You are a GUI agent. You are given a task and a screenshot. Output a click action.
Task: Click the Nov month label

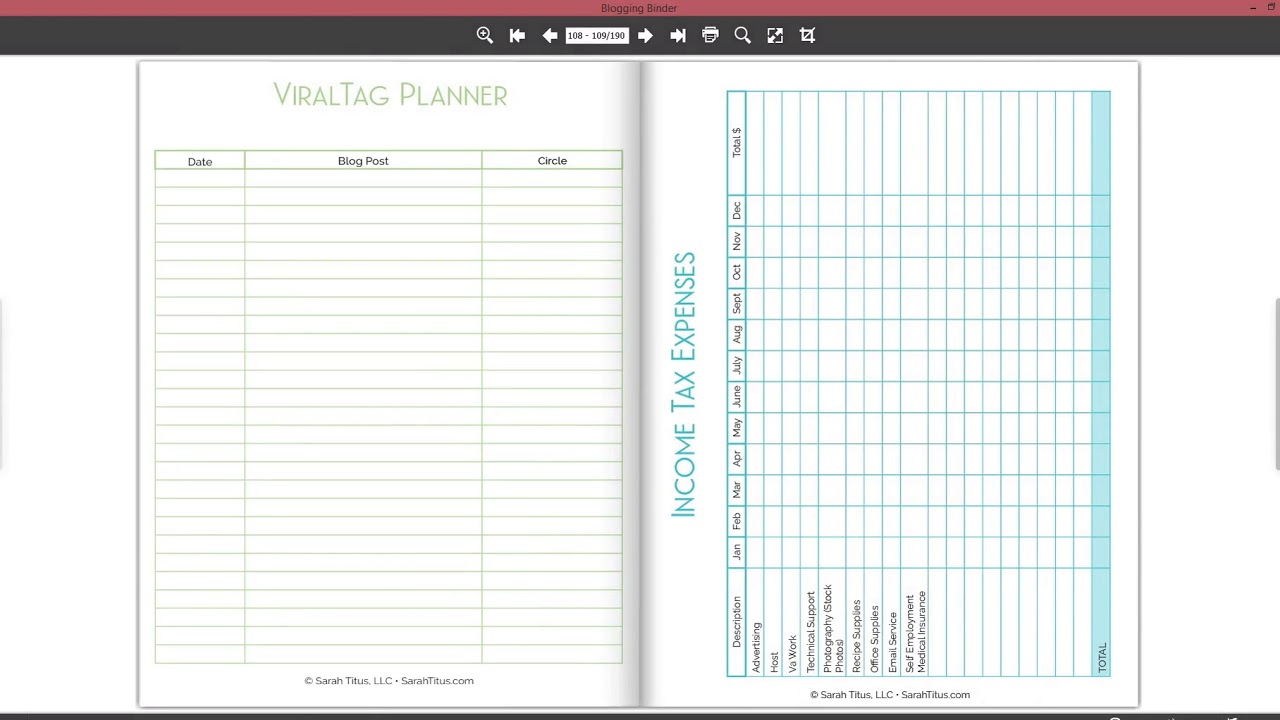(736, 241)
